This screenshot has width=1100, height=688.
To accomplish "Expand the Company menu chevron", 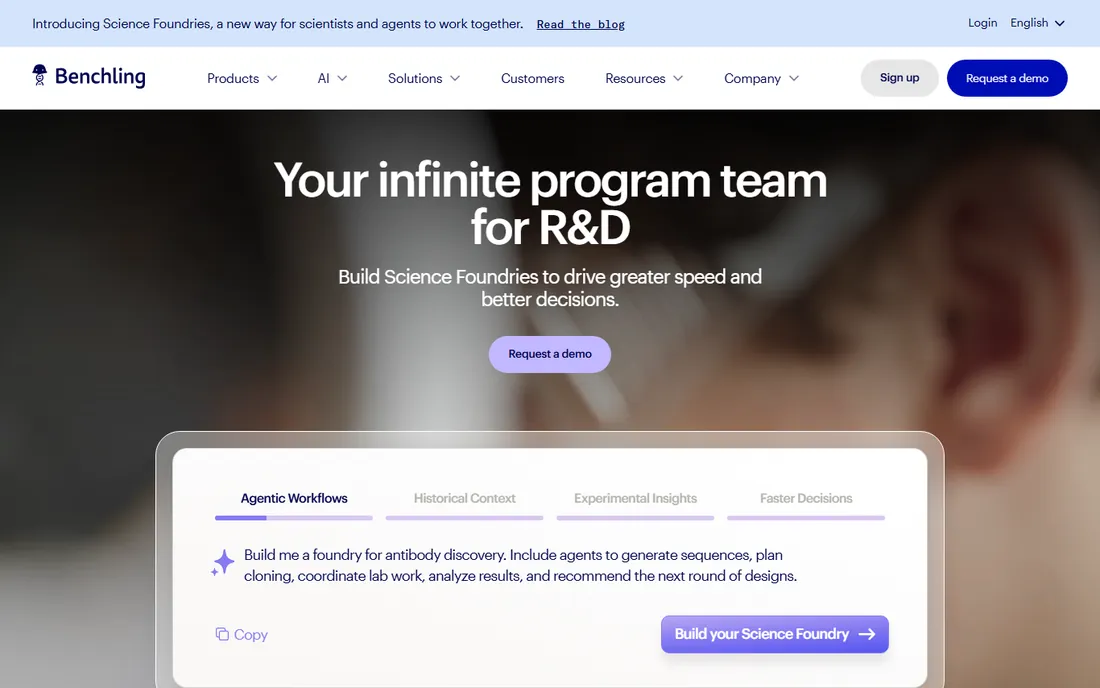I will [793, 79].
